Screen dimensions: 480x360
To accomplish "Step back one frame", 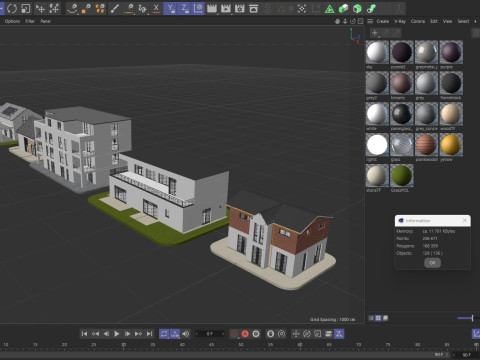I will point(106,334).
